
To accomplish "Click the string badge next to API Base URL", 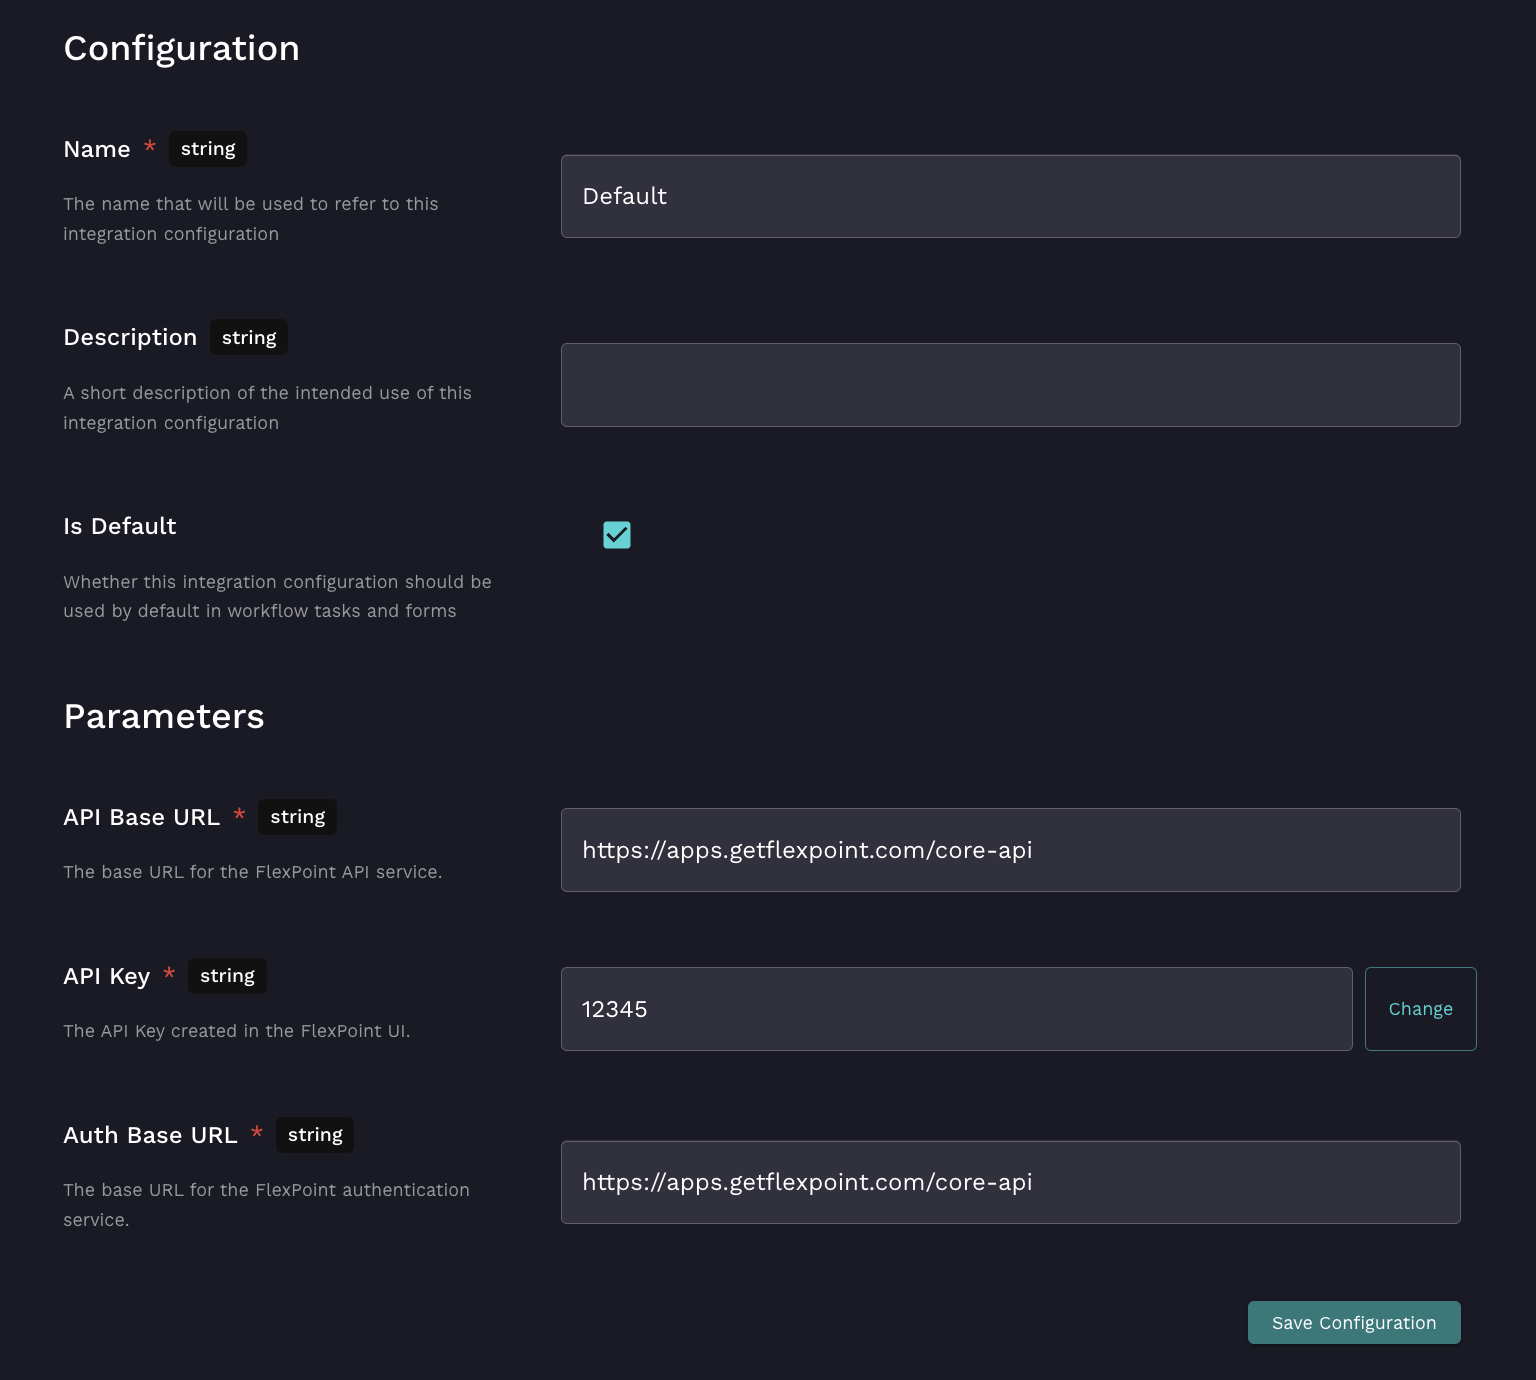I will [297, 817].
